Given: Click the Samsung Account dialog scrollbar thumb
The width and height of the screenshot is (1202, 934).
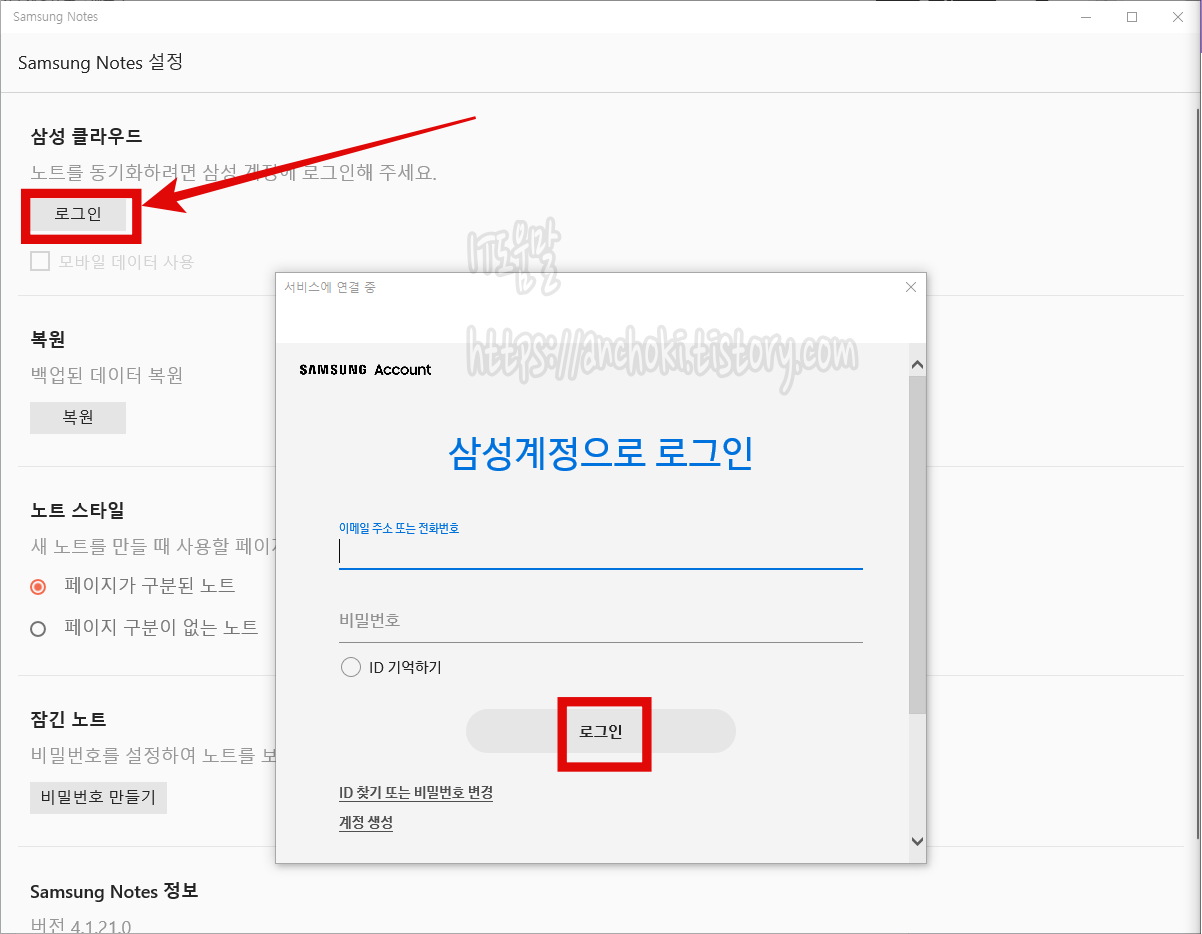Looking at the screenshot, I should [918, 545].
